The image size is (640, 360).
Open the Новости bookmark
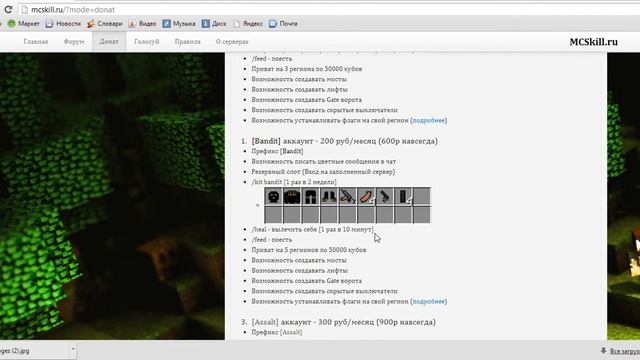[x=63, y=24]
